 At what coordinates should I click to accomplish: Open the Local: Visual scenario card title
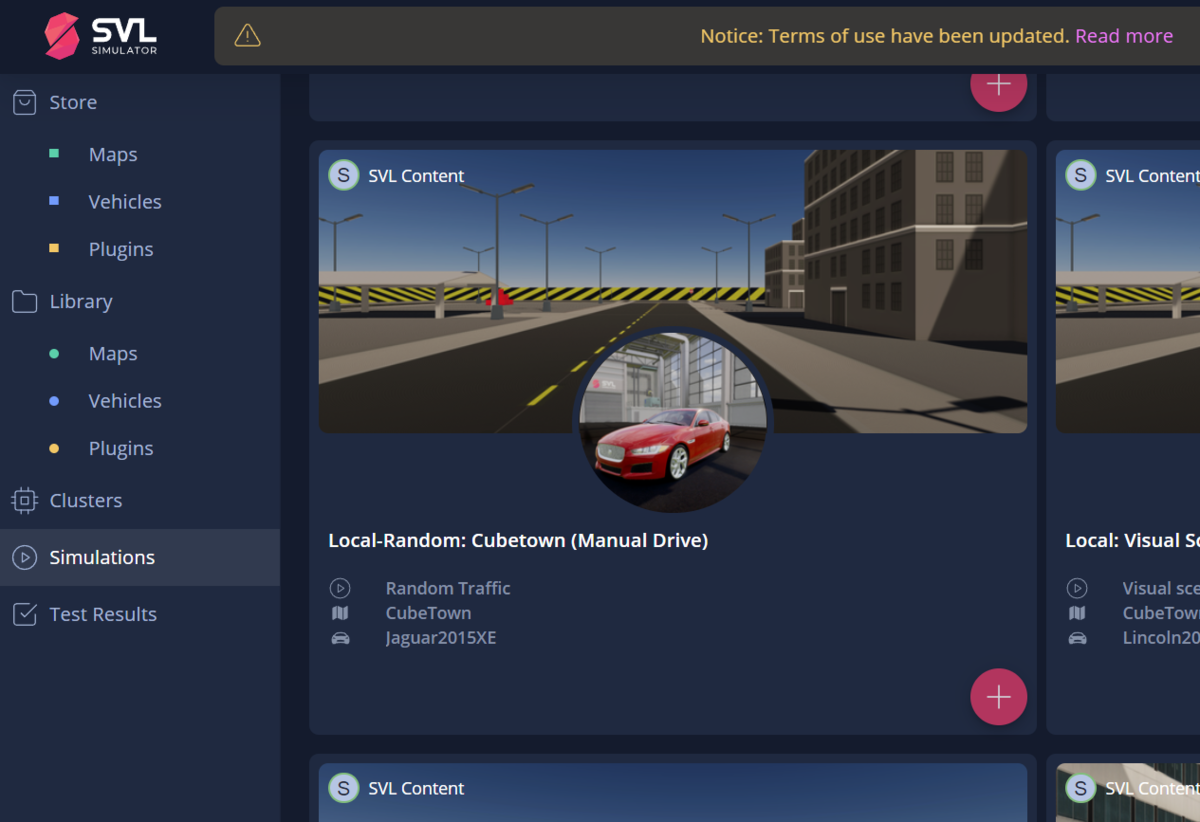(x=1132, y=540)
